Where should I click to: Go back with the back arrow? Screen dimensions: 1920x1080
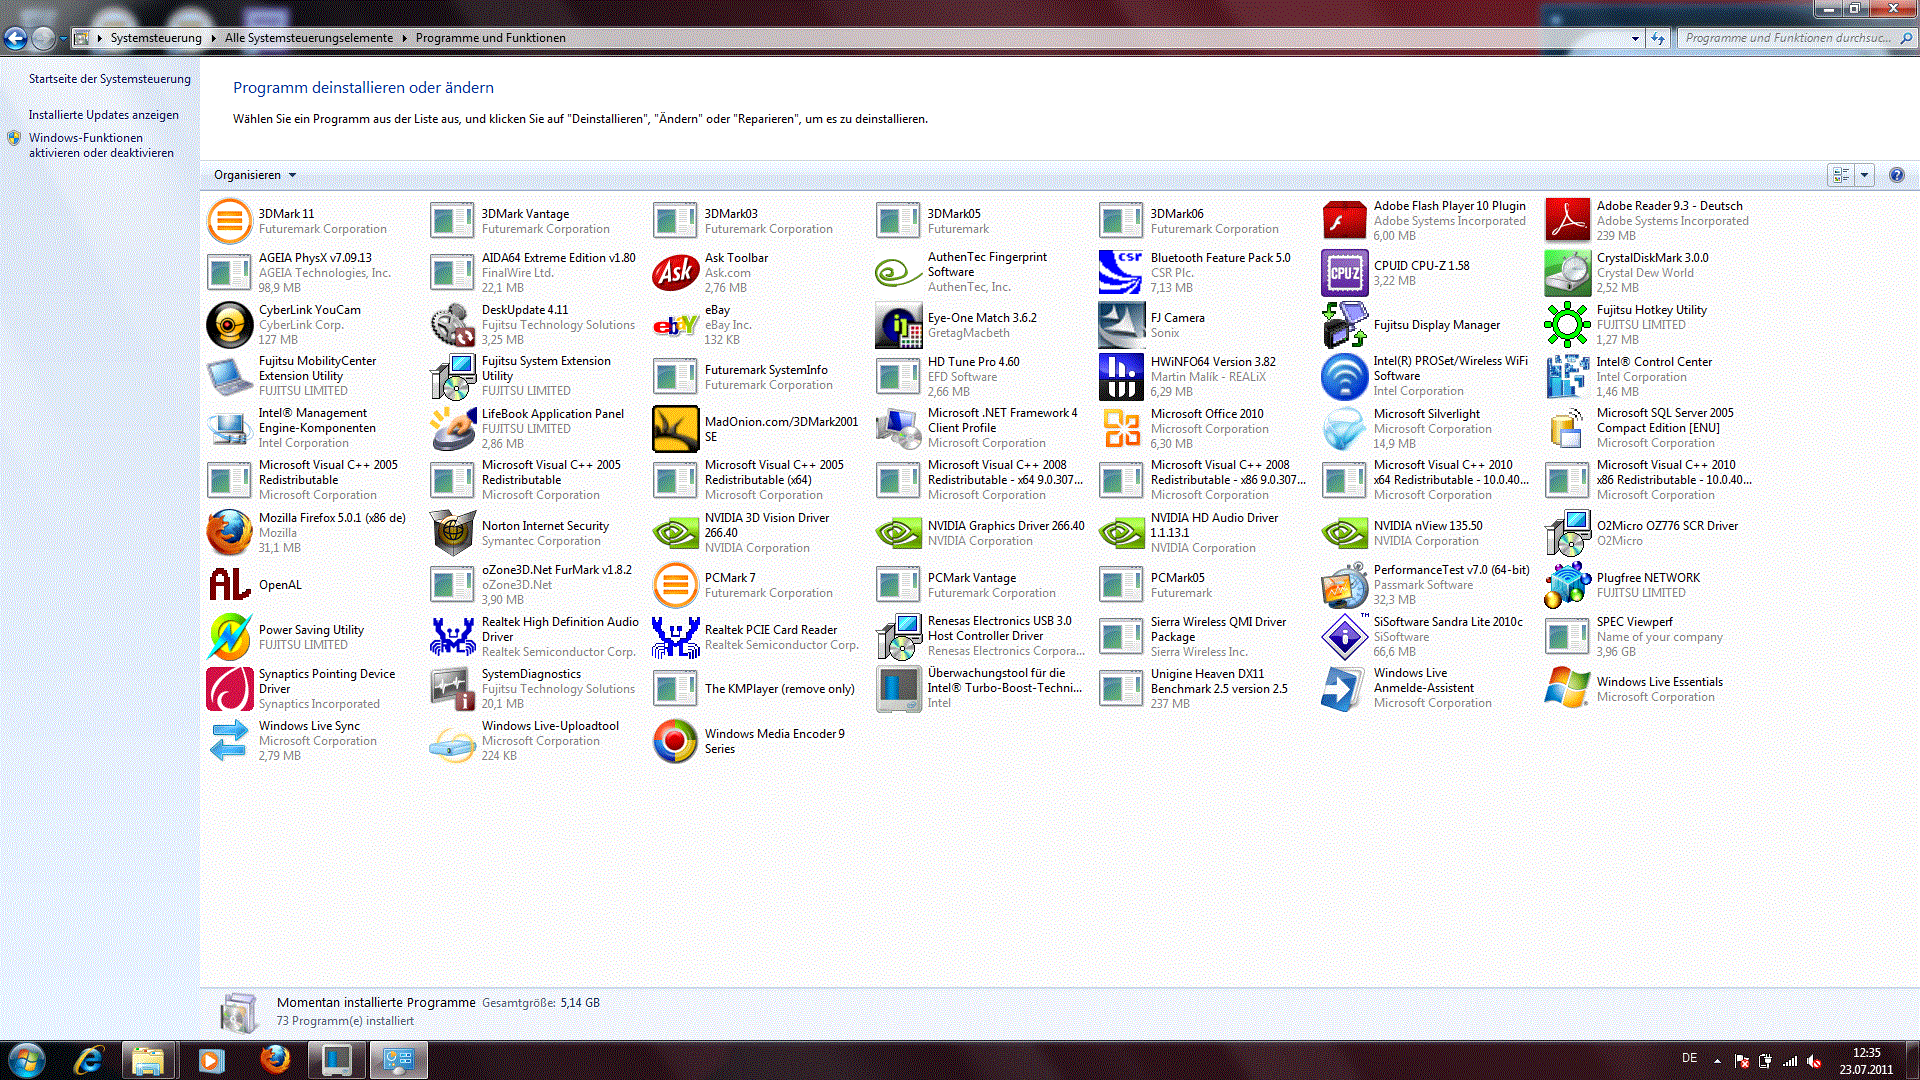16,39
